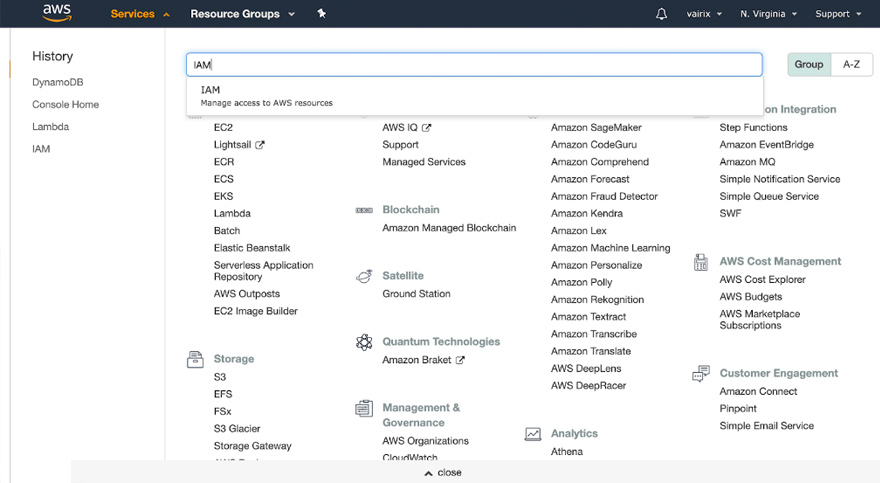Collapse the services panel with close
Screen dimensions: 880x483
pos(443,473)
